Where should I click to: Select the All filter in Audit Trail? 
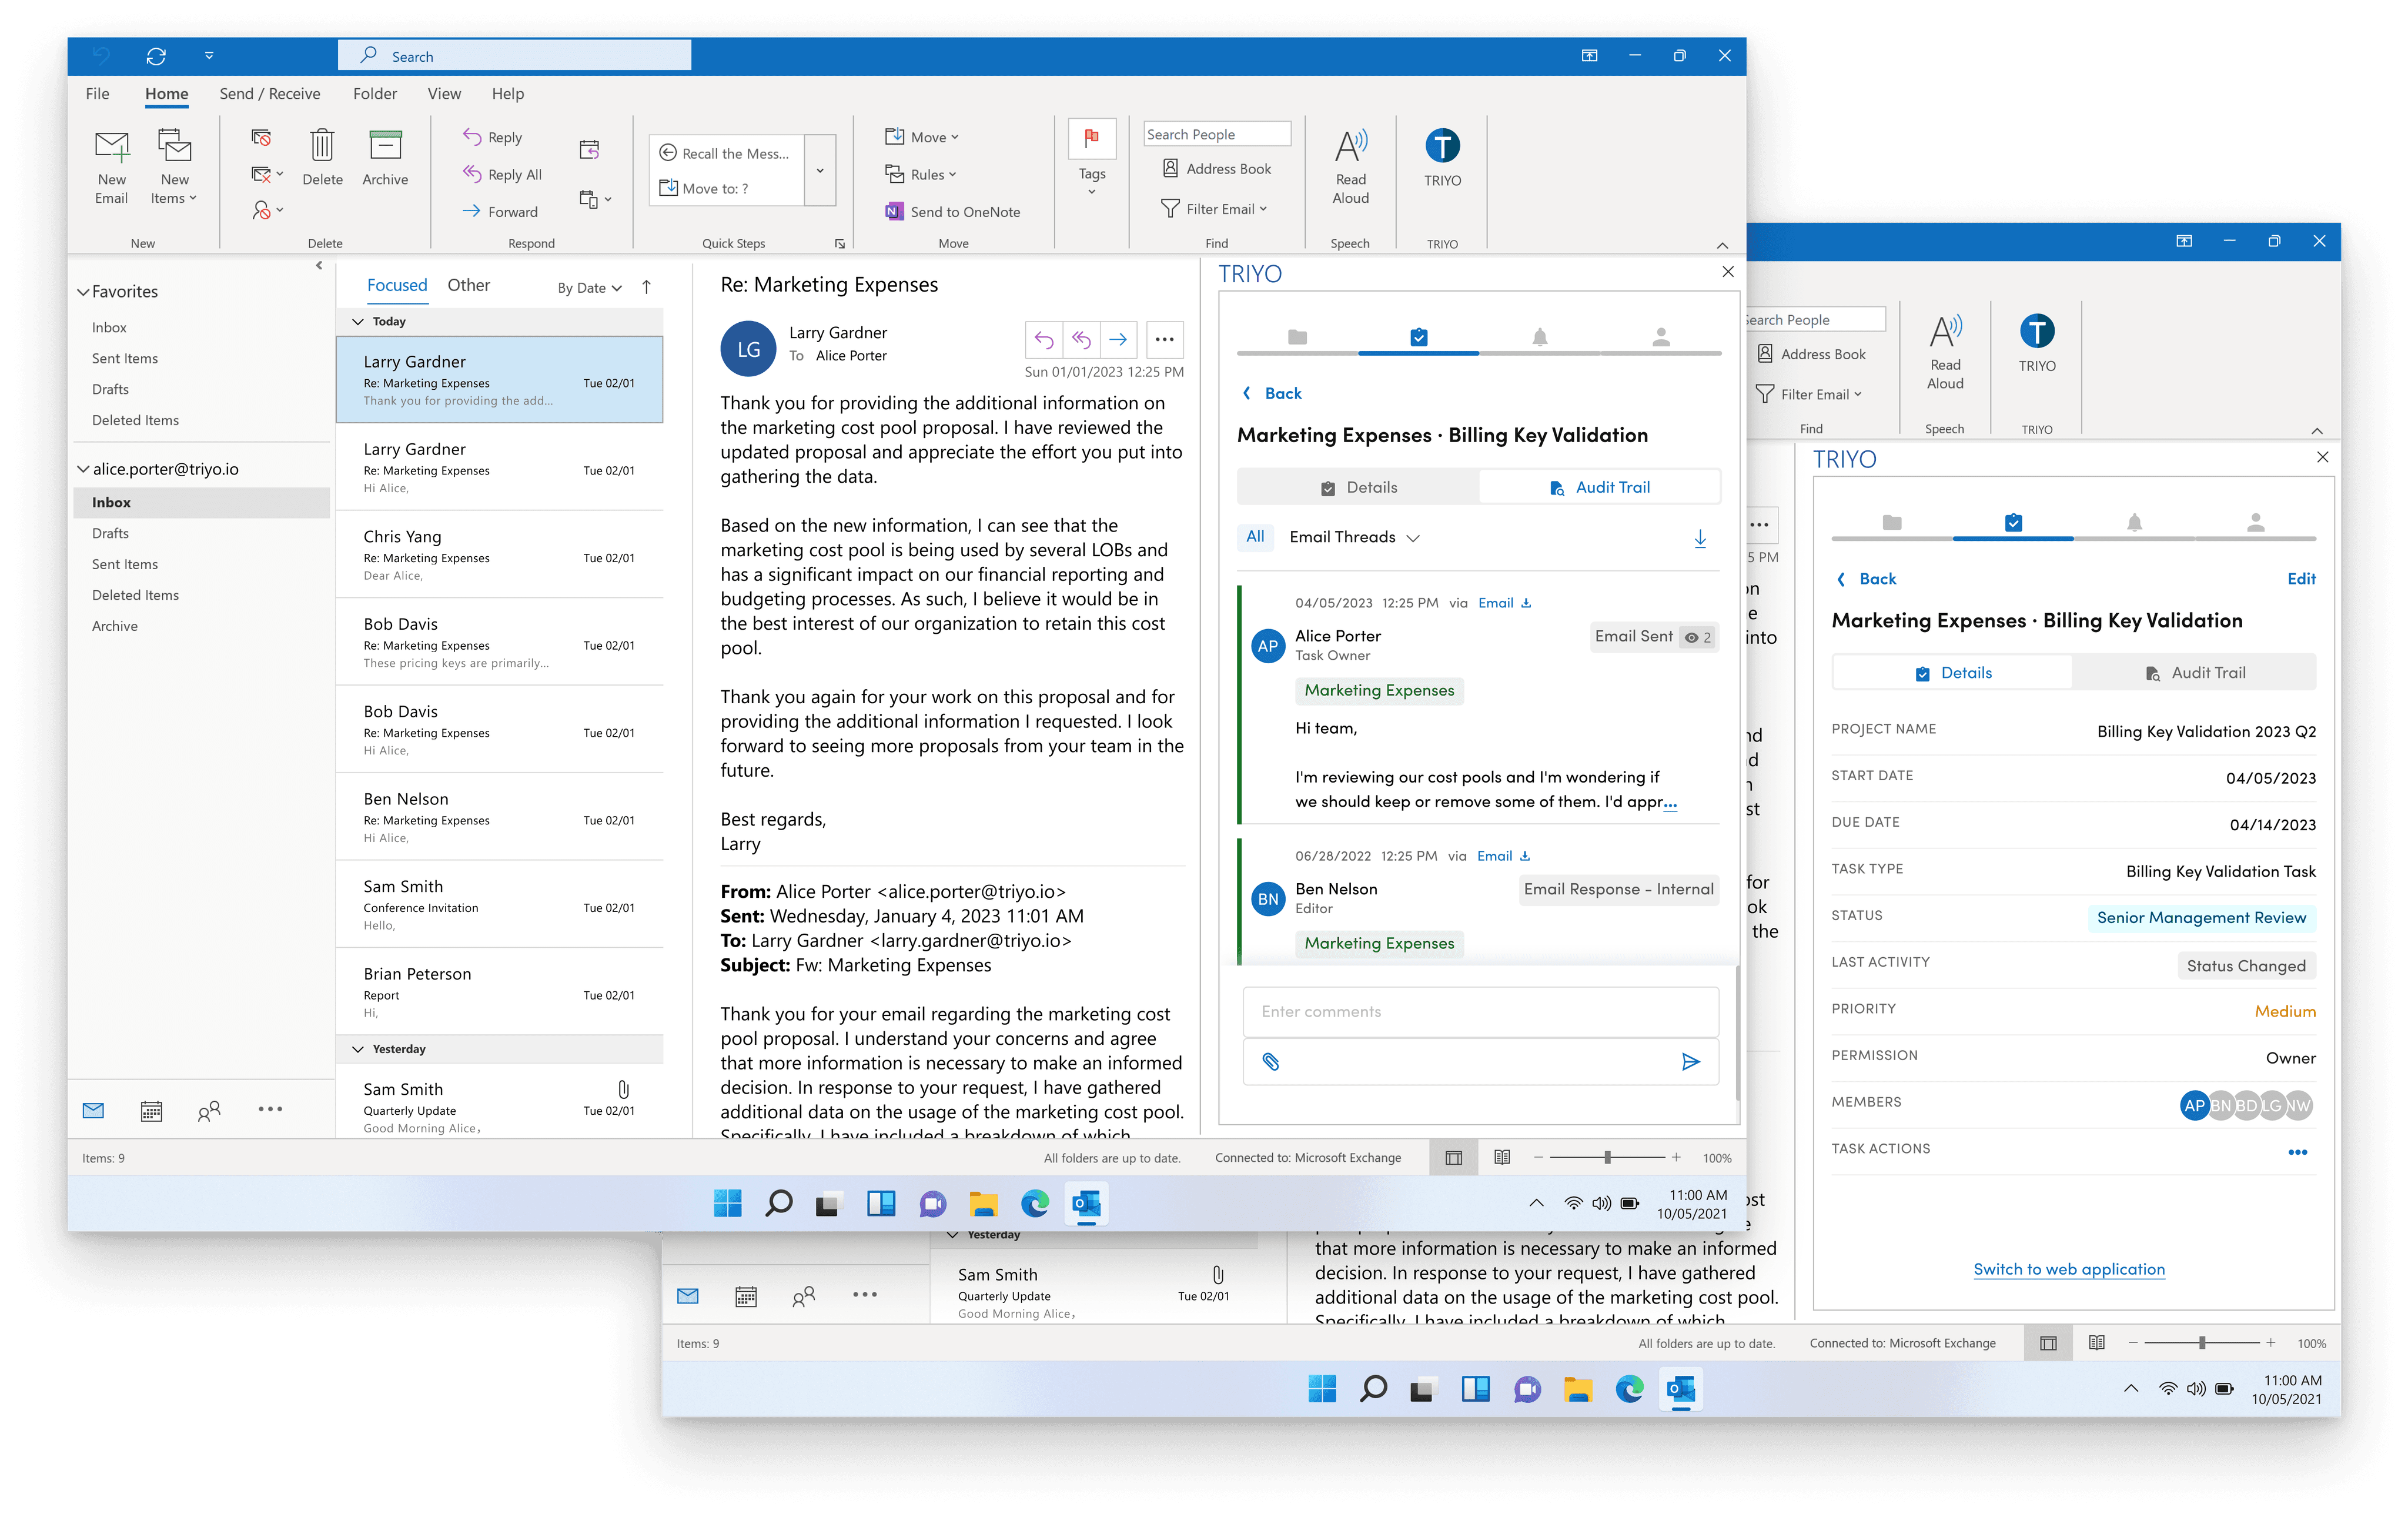tap(1255, 537)
